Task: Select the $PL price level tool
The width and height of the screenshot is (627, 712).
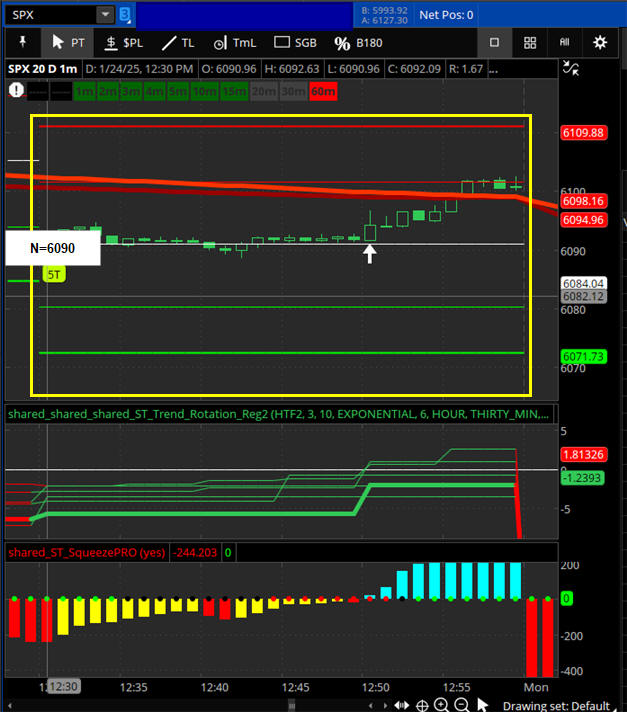Action: (x=123, y=43)
